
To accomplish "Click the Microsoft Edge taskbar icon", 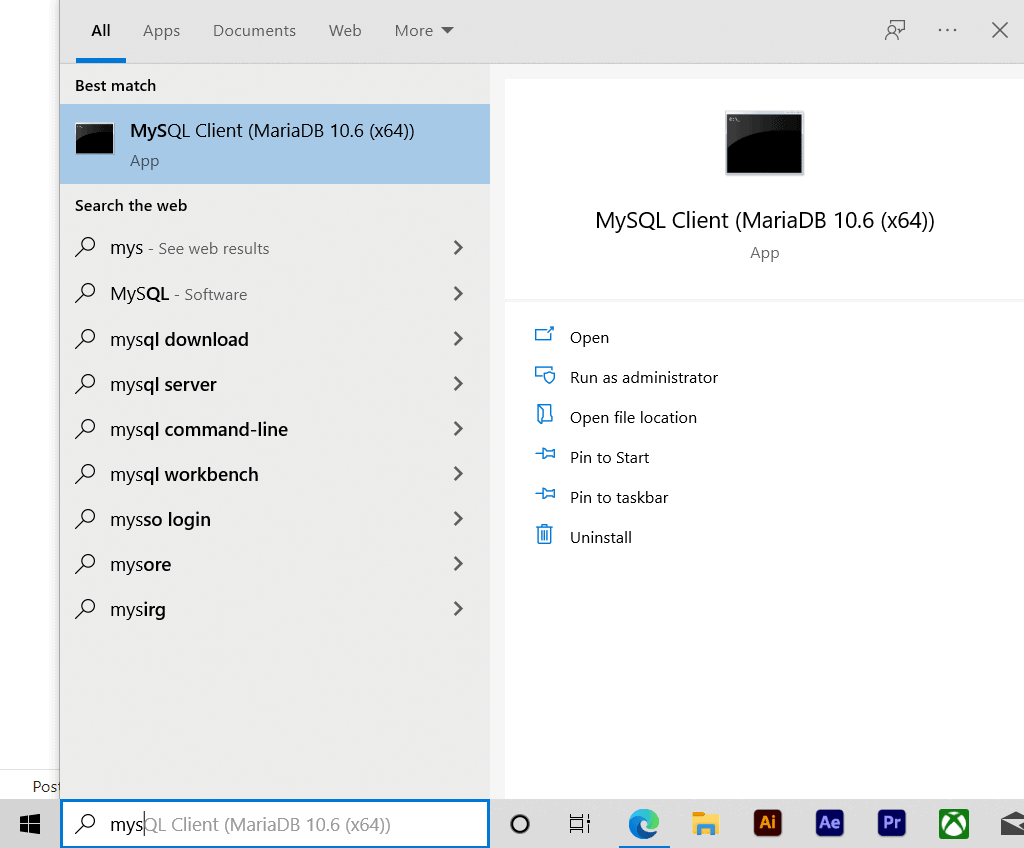I will pos(643,823).
